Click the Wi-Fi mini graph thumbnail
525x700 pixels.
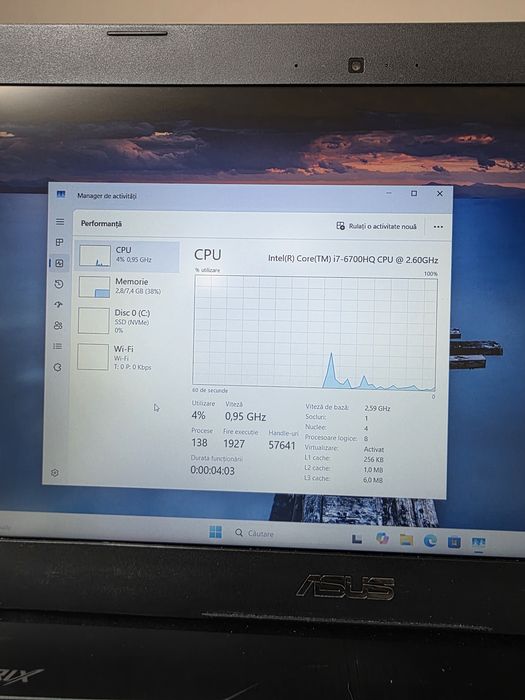[93, 357]
